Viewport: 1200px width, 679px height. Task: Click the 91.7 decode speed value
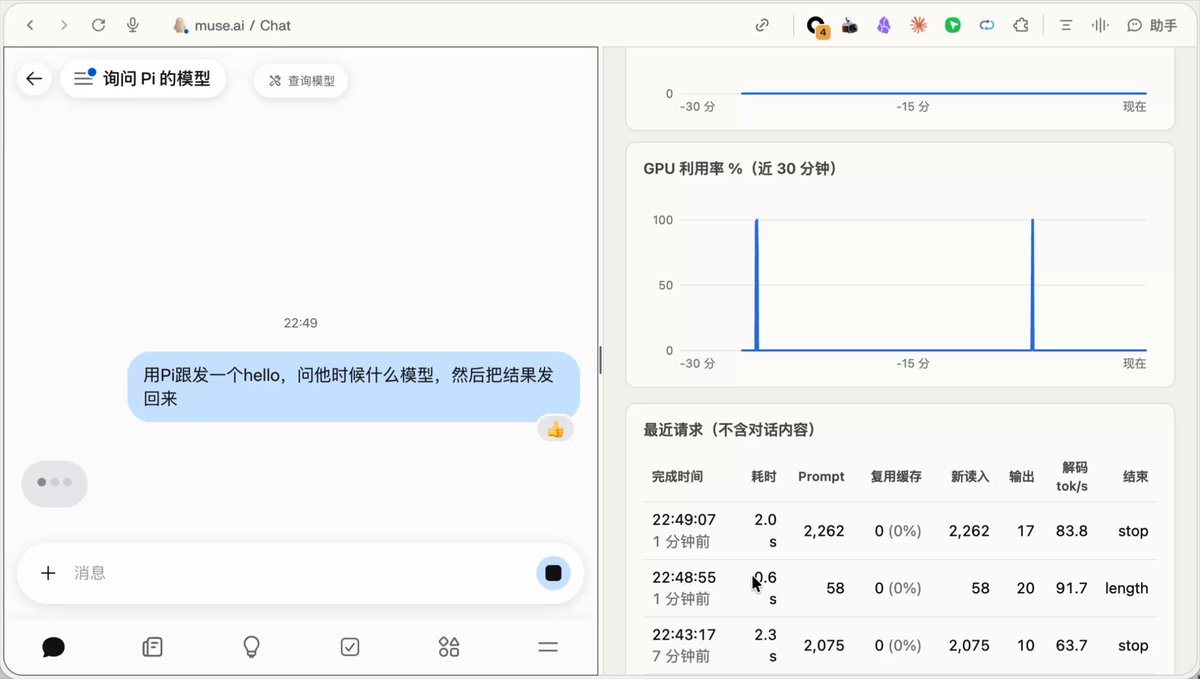click(1072, 588)
